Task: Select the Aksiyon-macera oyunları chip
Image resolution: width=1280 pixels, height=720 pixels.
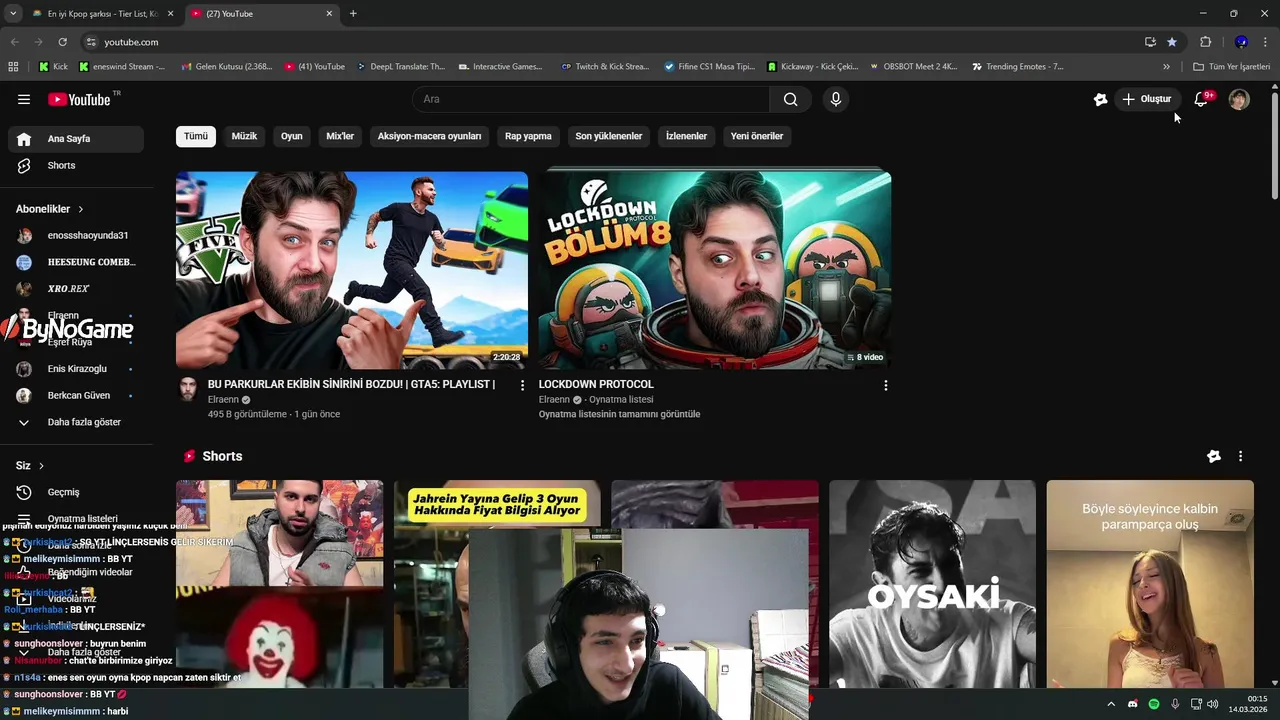Action: point(429,136)
